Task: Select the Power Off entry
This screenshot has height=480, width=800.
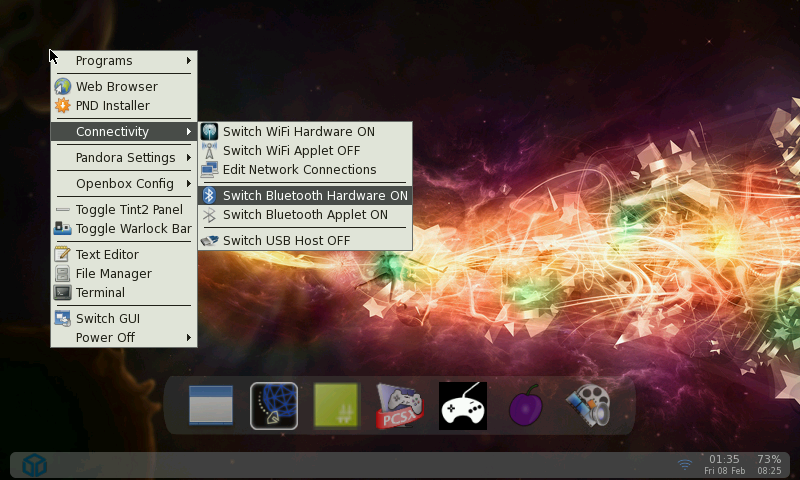Action: (x=124, y=338)
